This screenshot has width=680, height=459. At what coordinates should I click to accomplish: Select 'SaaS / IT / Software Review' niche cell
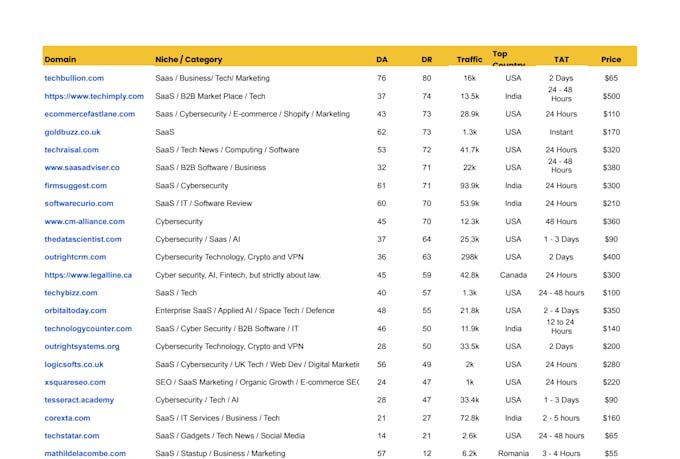pyautogui.click(x=203, y=203)
